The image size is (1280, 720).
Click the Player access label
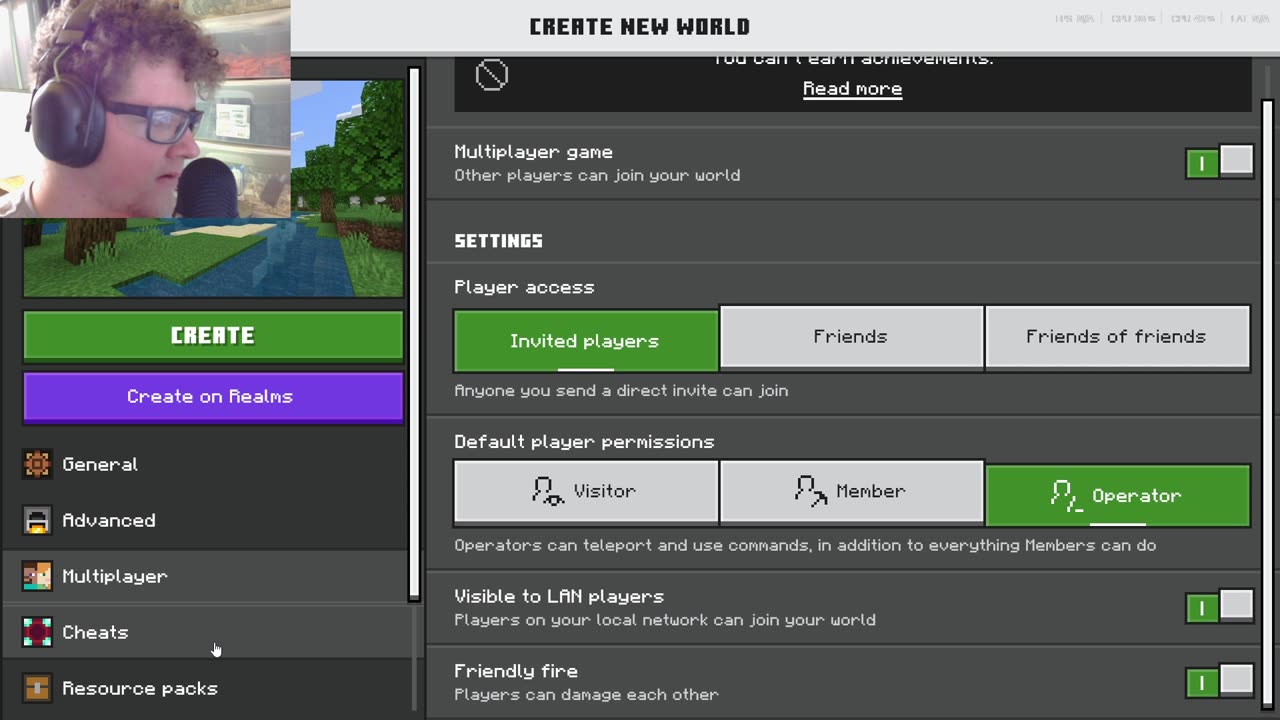pyautogui.click(x=524, y=287)
